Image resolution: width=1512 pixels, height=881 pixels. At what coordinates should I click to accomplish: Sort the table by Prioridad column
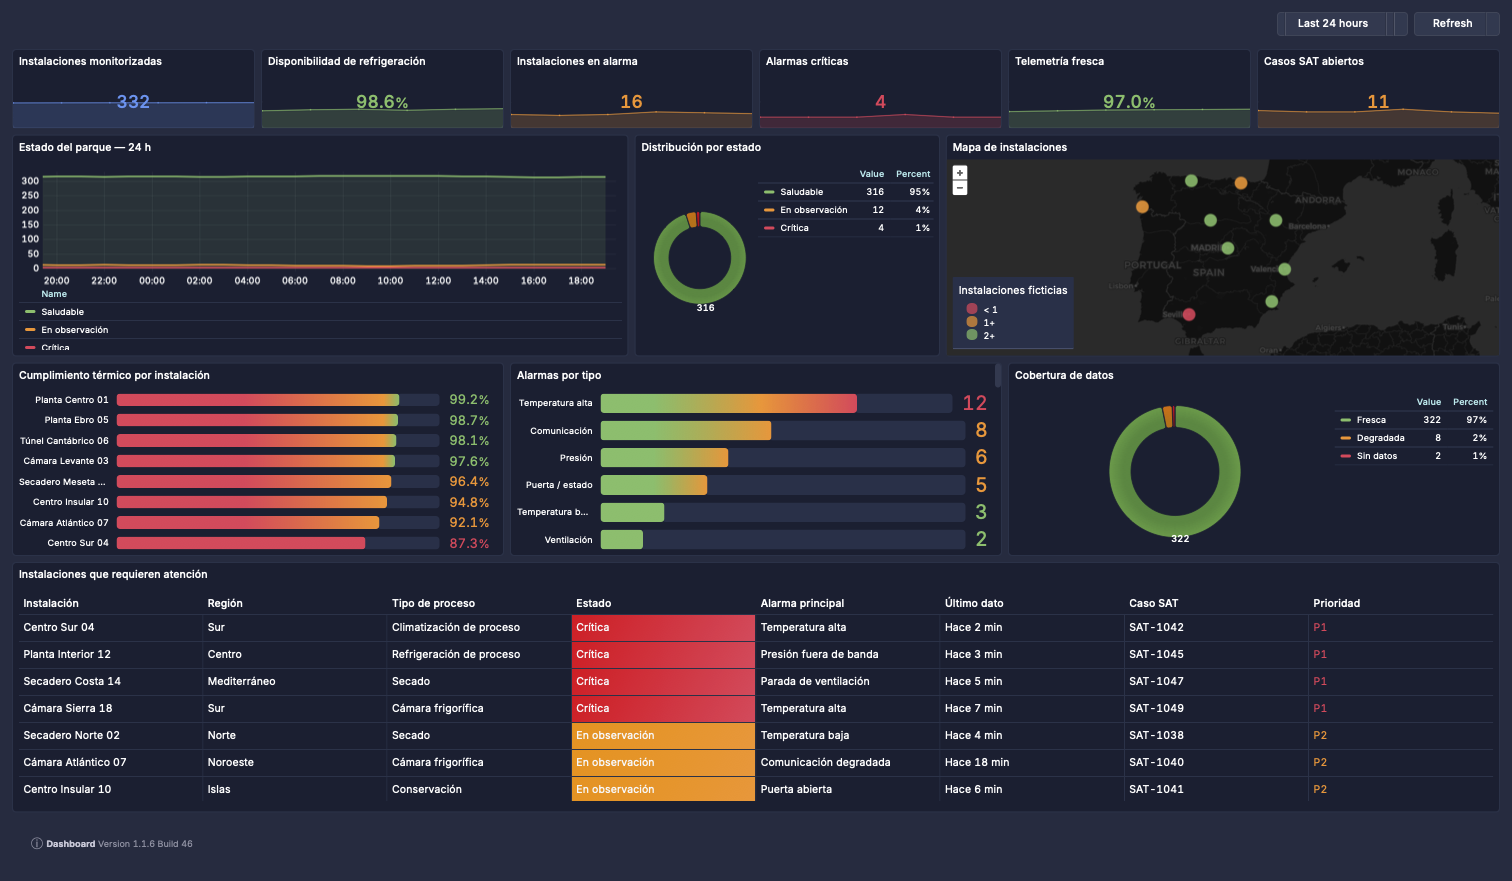click(1336, 603)
